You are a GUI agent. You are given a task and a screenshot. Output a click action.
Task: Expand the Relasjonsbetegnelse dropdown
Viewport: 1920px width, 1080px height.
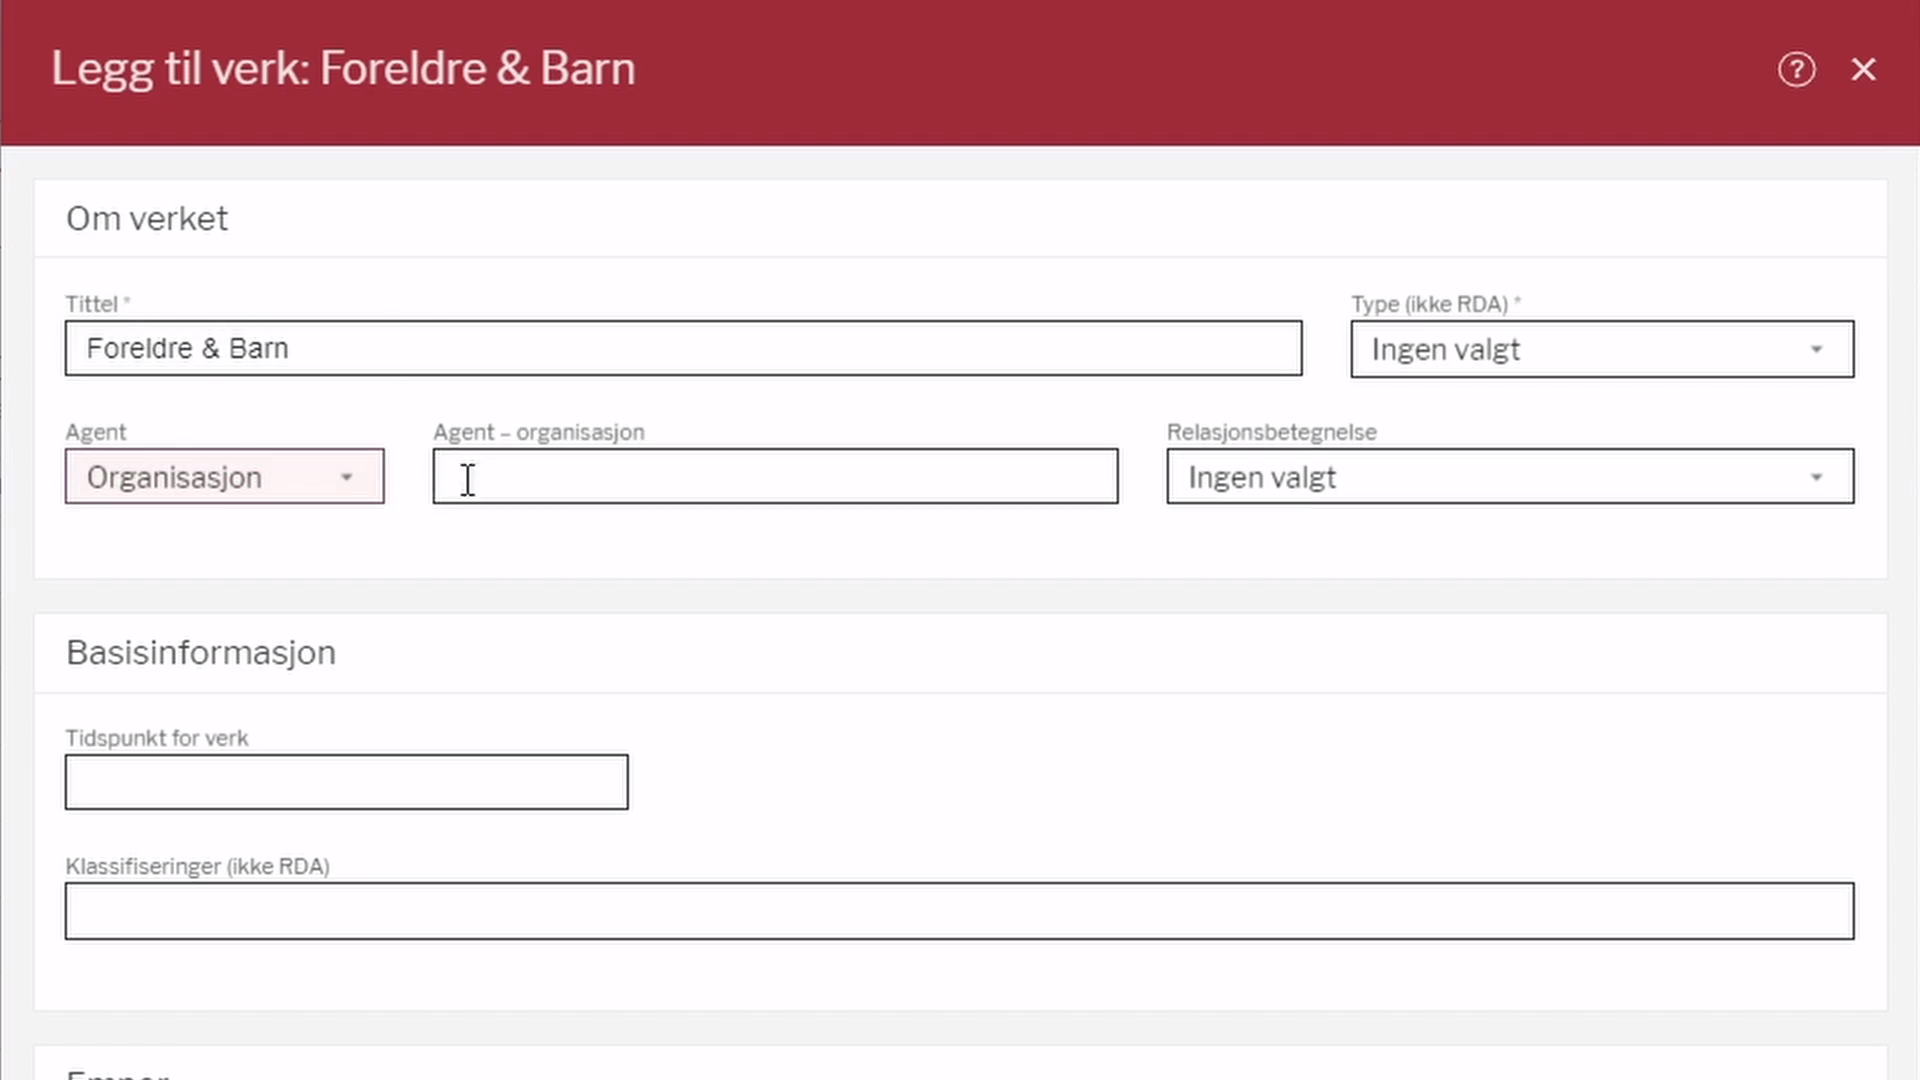[x=1490, y=477]
